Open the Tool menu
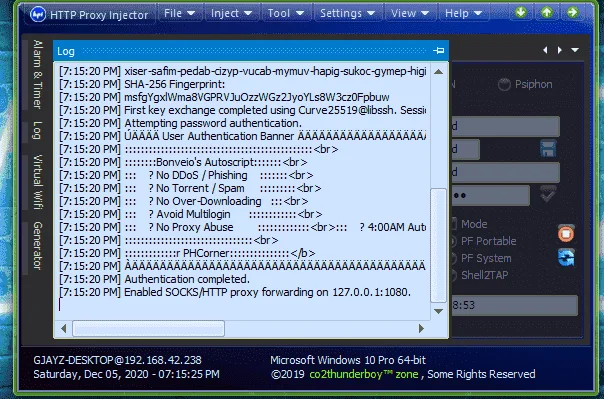This screenshot has height=399, width=604. [x=286, y=13]
